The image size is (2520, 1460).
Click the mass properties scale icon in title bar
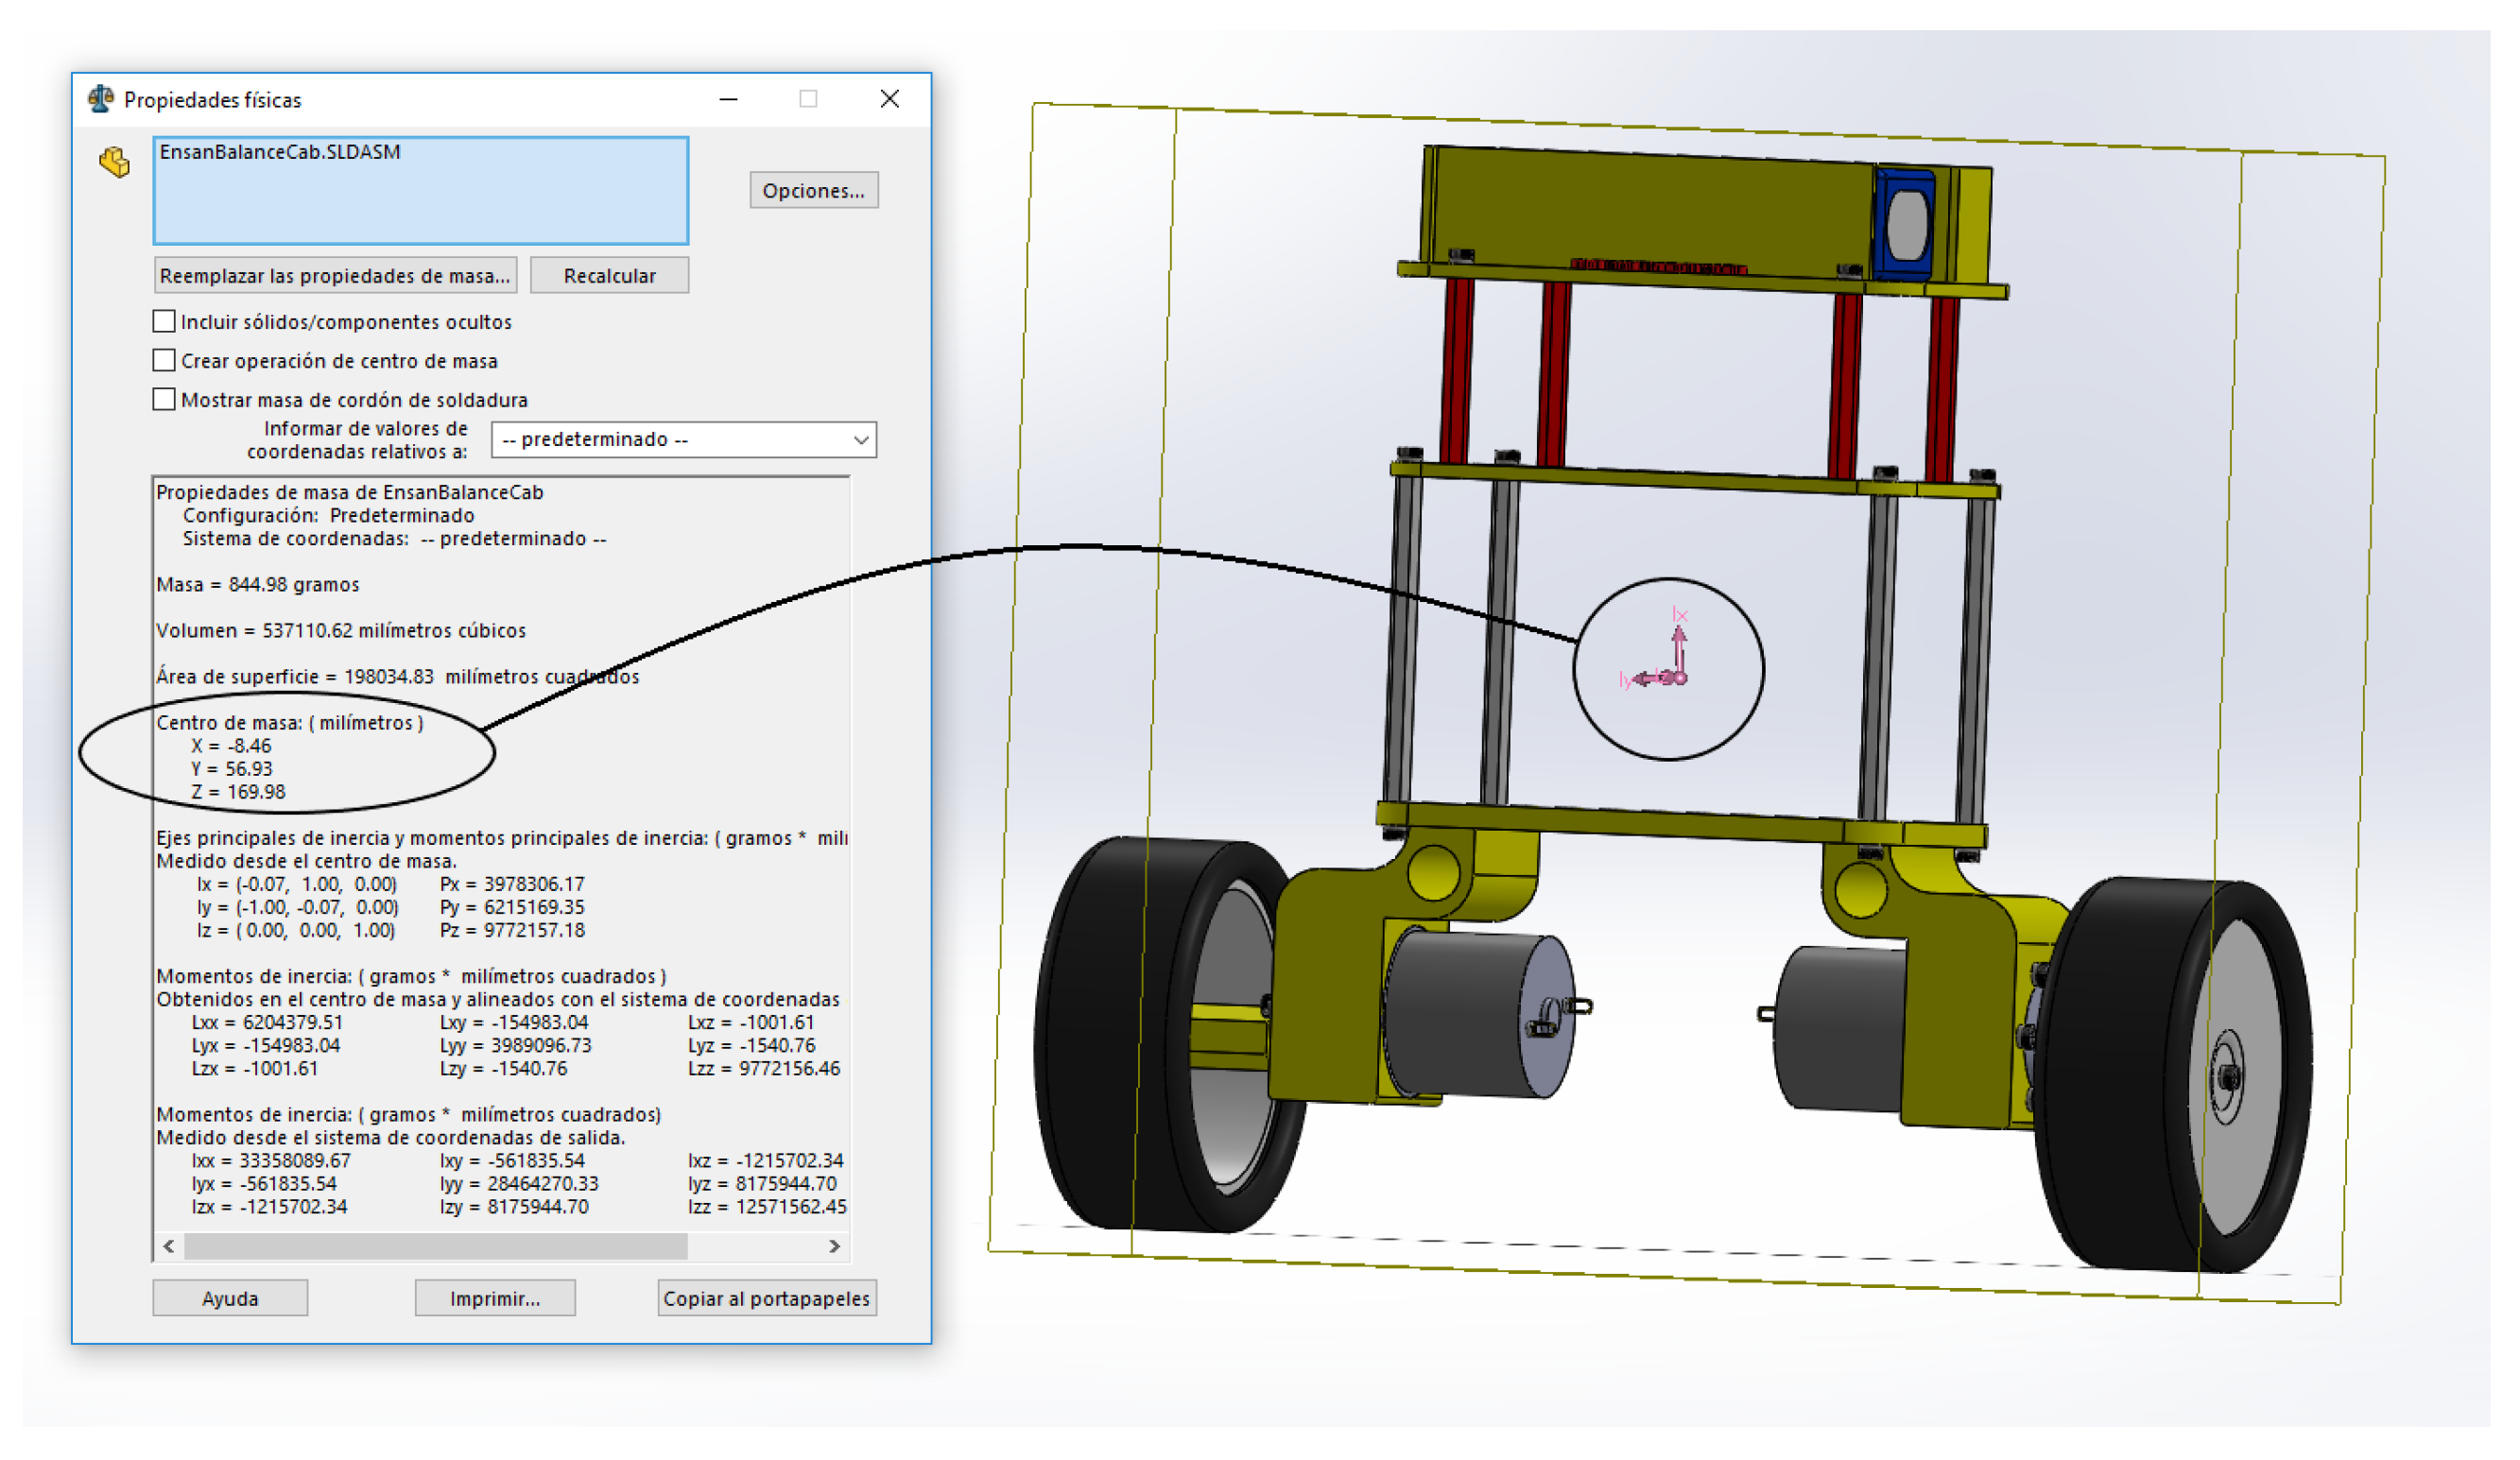pyautogui.click(x=101, y=99)
